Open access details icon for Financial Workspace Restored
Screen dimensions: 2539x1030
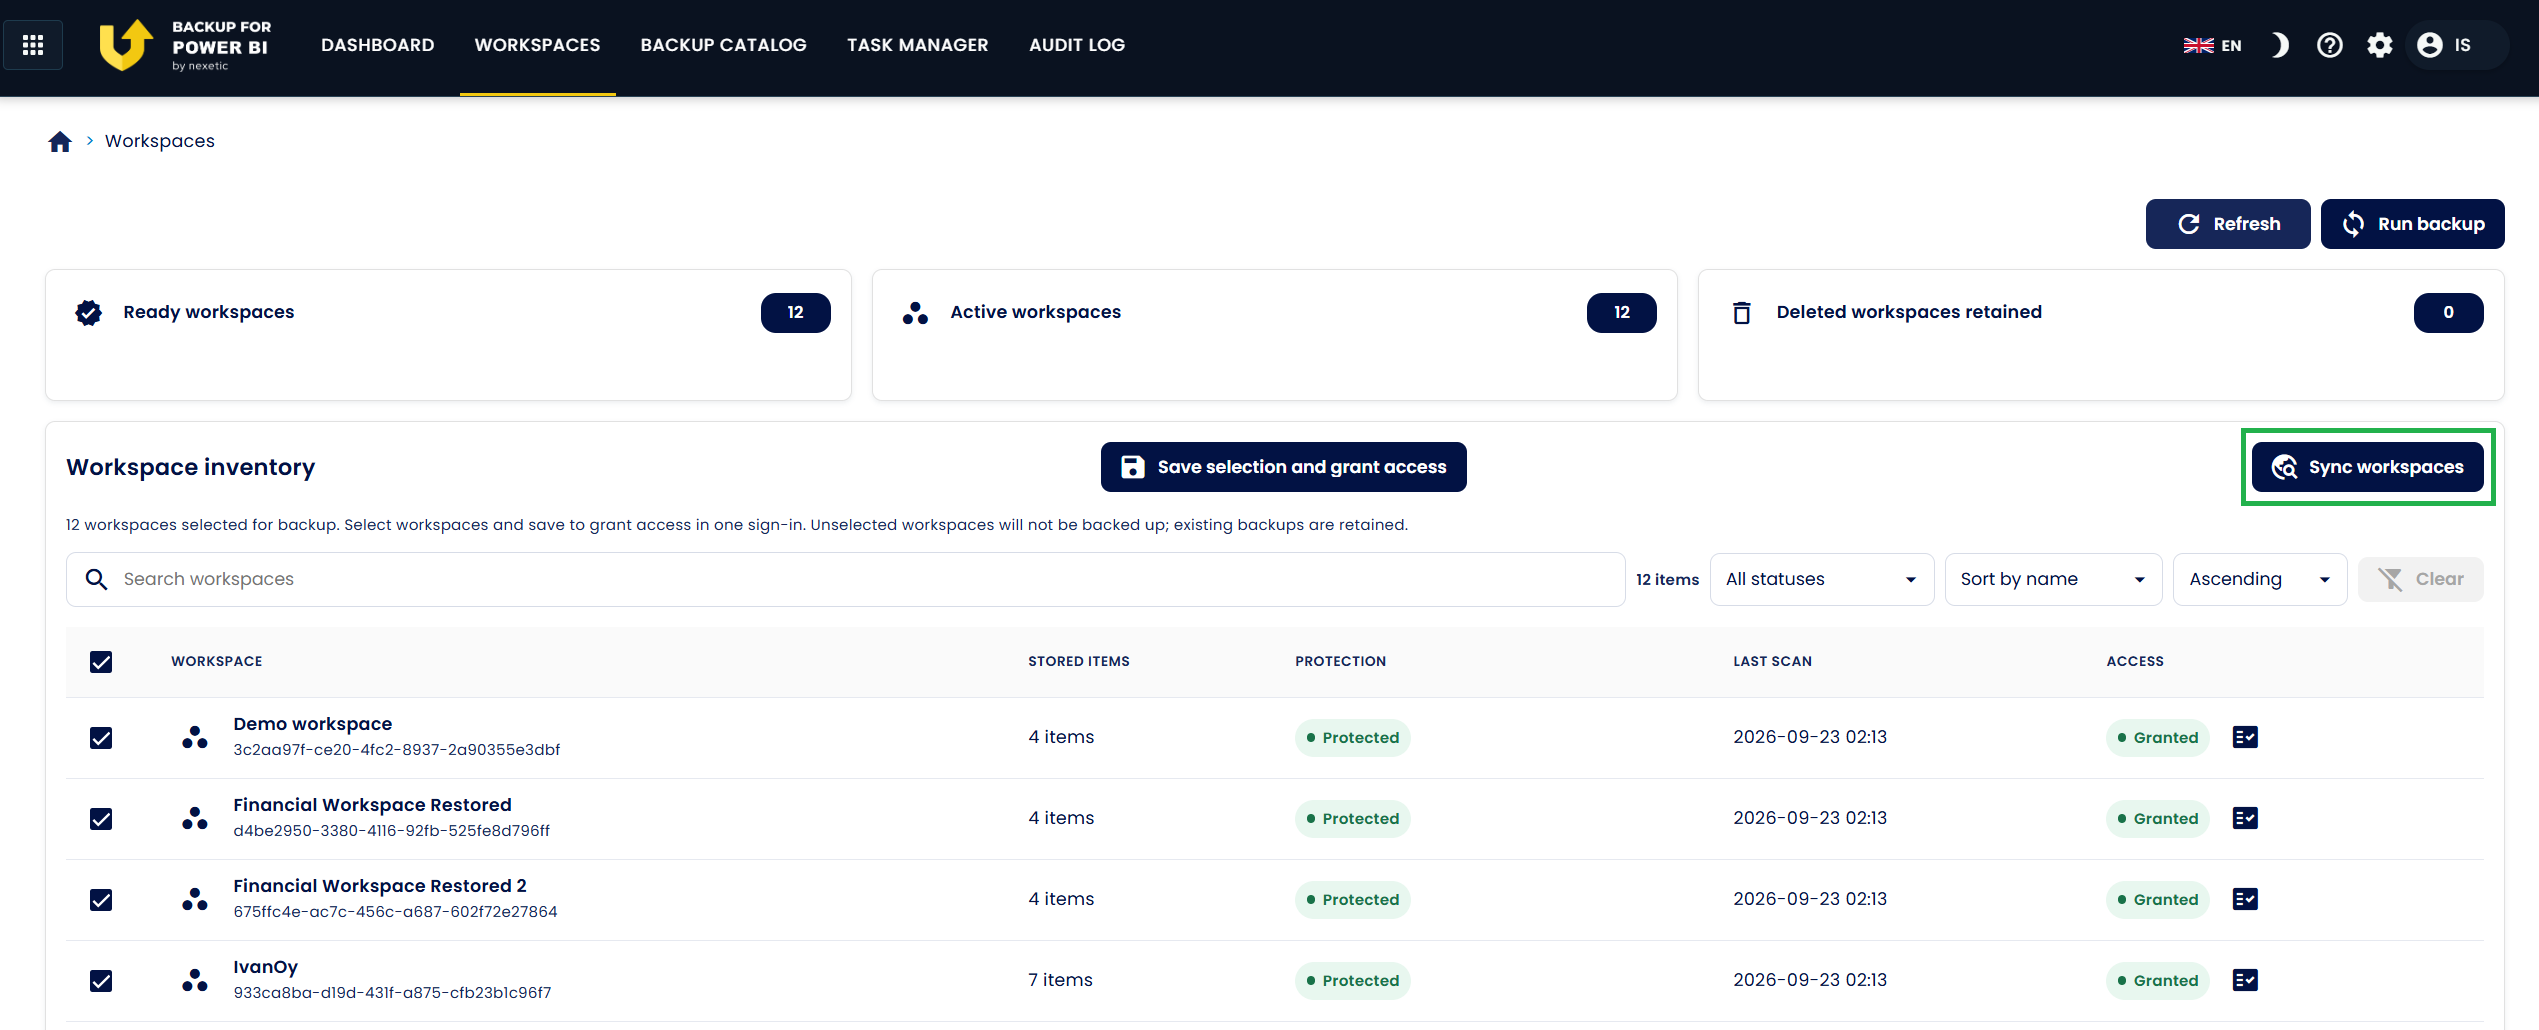click(2245, 818)
